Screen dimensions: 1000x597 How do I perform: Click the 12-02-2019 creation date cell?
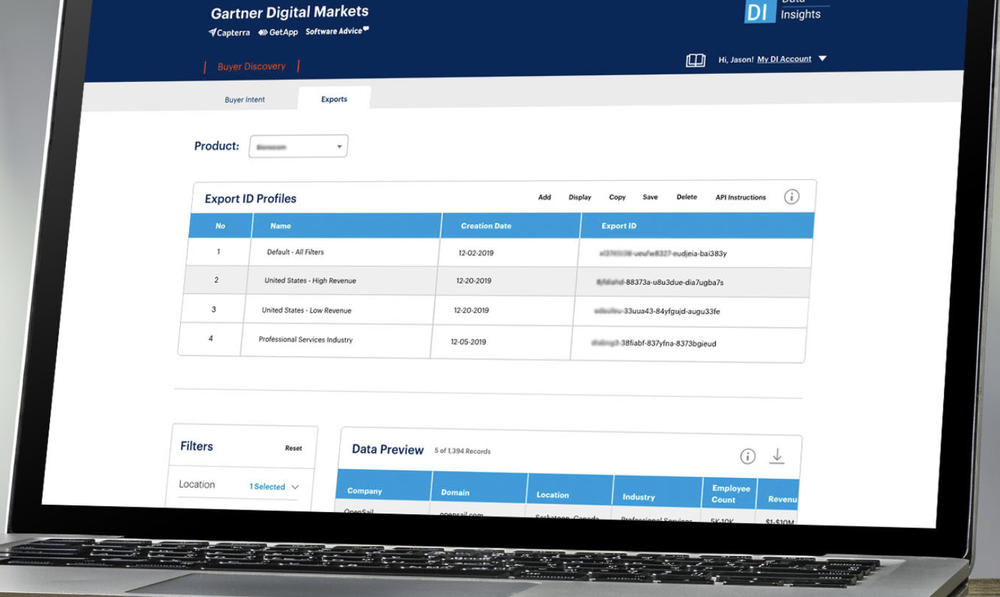click(x=476, y=253)
